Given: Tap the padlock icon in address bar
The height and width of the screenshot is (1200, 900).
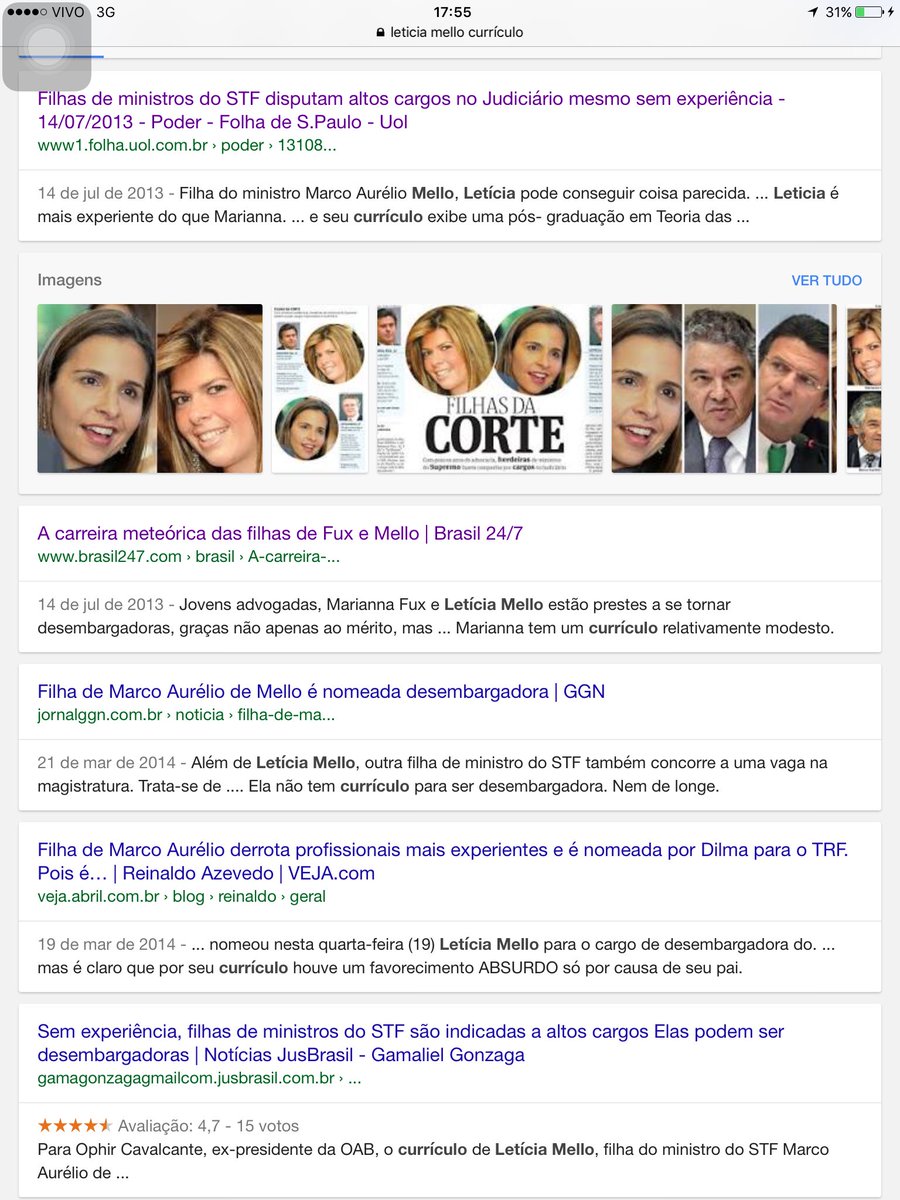Looking at the screenshot, I should [380, 32].
